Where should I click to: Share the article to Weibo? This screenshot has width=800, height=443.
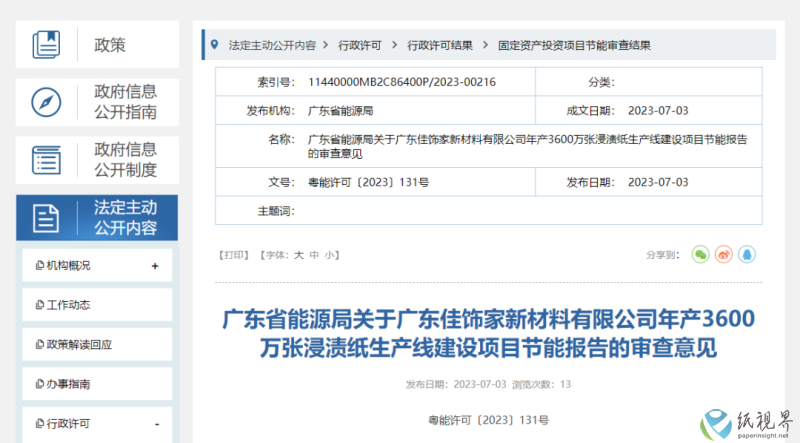(x=723, y=254)
